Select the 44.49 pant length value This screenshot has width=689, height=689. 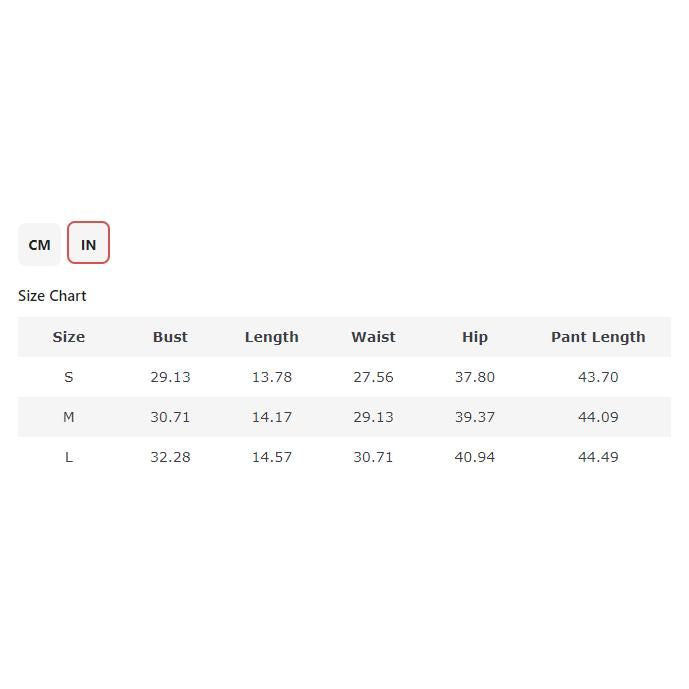pos(598,457)
